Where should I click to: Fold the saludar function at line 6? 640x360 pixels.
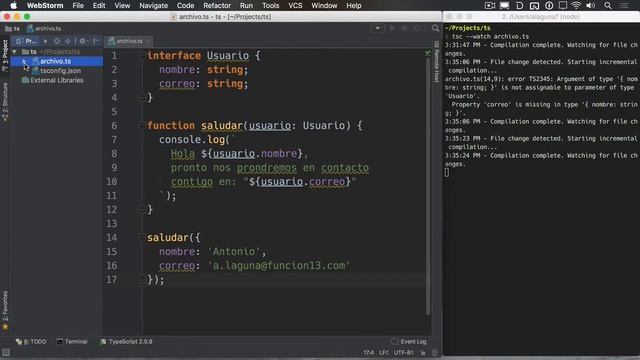pyautogui.click(x=142, y=126)
